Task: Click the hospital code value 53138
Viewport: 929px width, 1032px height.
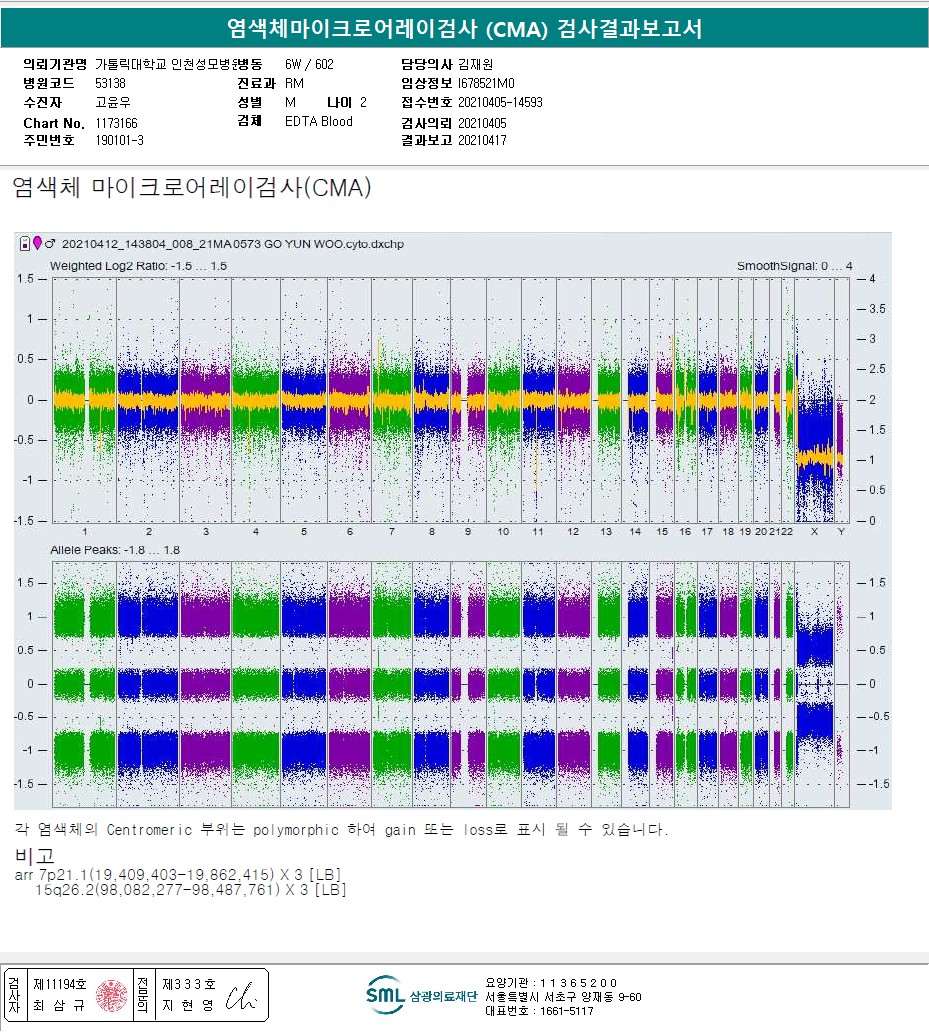Action: pos(111,84)
